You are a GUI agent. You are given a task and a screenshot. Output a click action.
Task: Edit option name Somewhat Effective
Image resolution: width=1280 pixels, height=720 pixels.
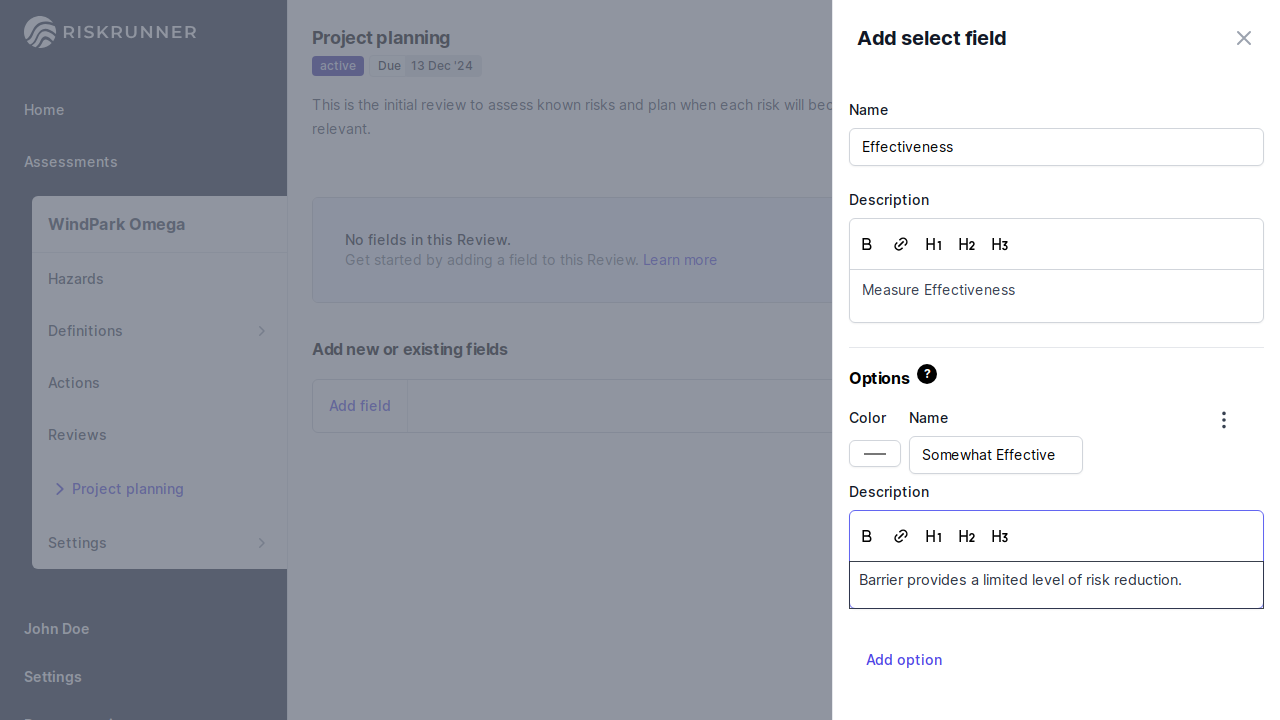pyautogui.click(x=996, y=455)
